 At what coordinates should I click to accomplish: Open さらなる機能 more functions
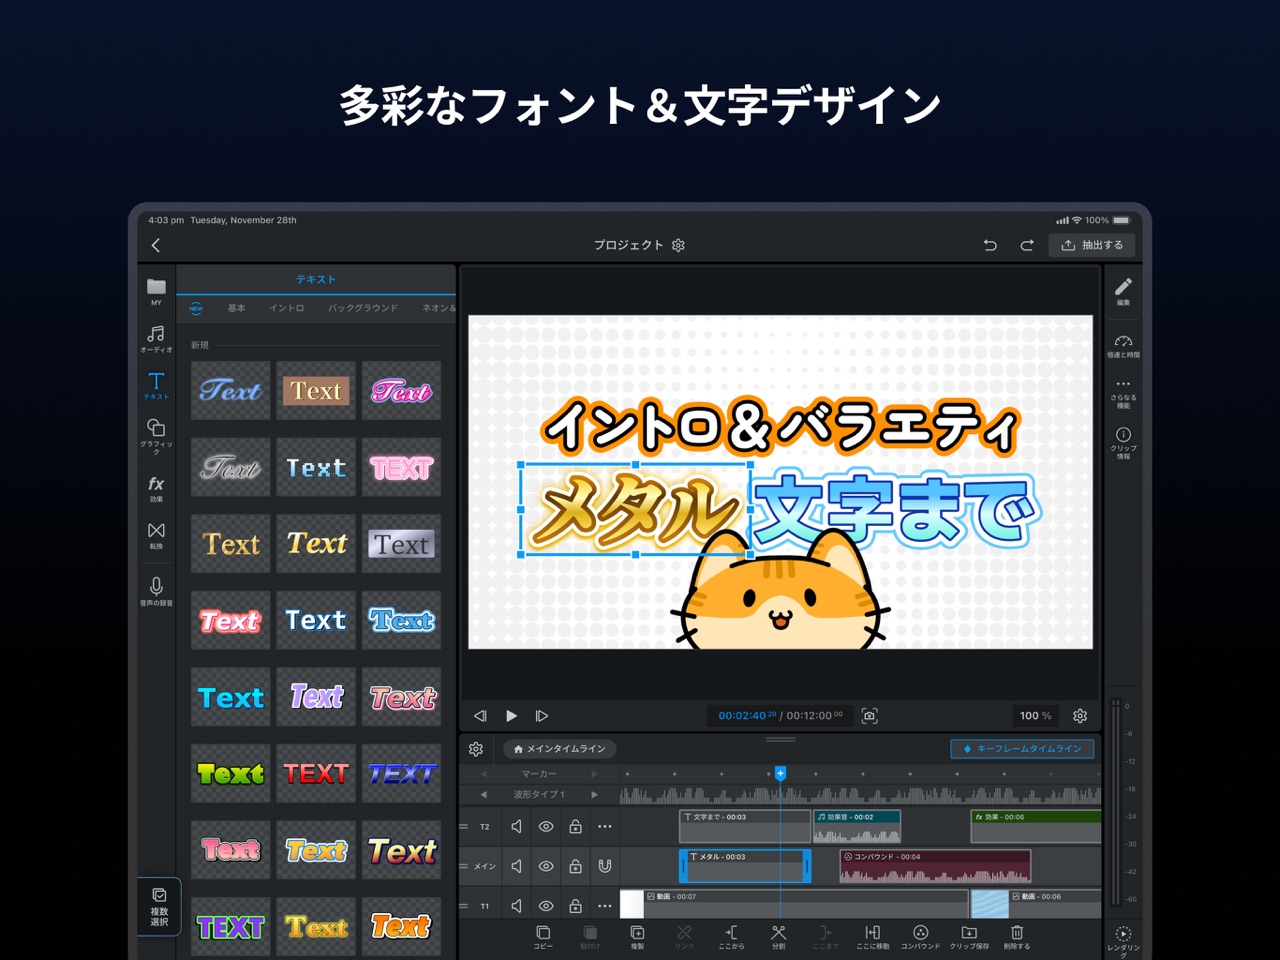[1123, 393]
